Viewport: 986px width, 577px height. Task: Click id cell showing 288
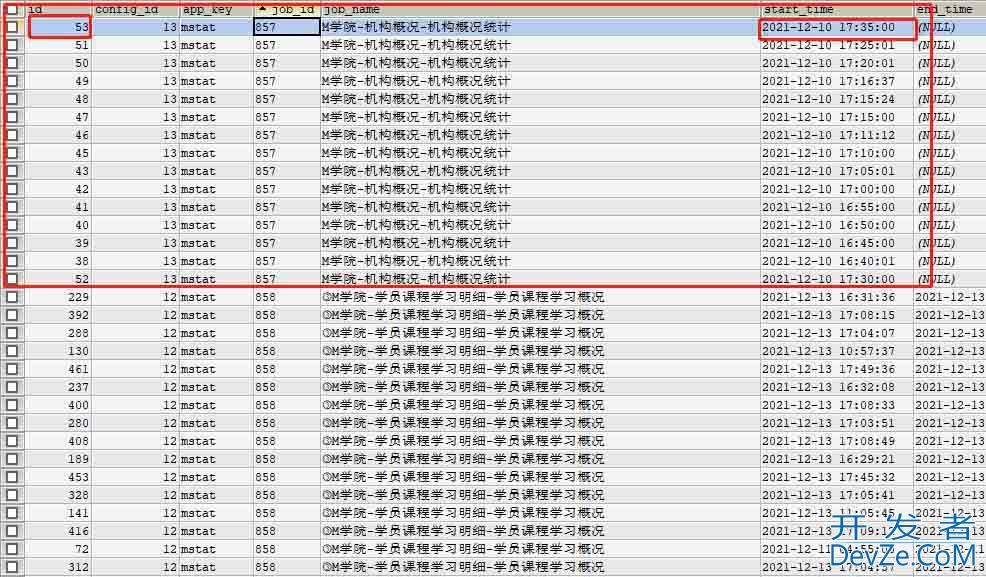58,333
